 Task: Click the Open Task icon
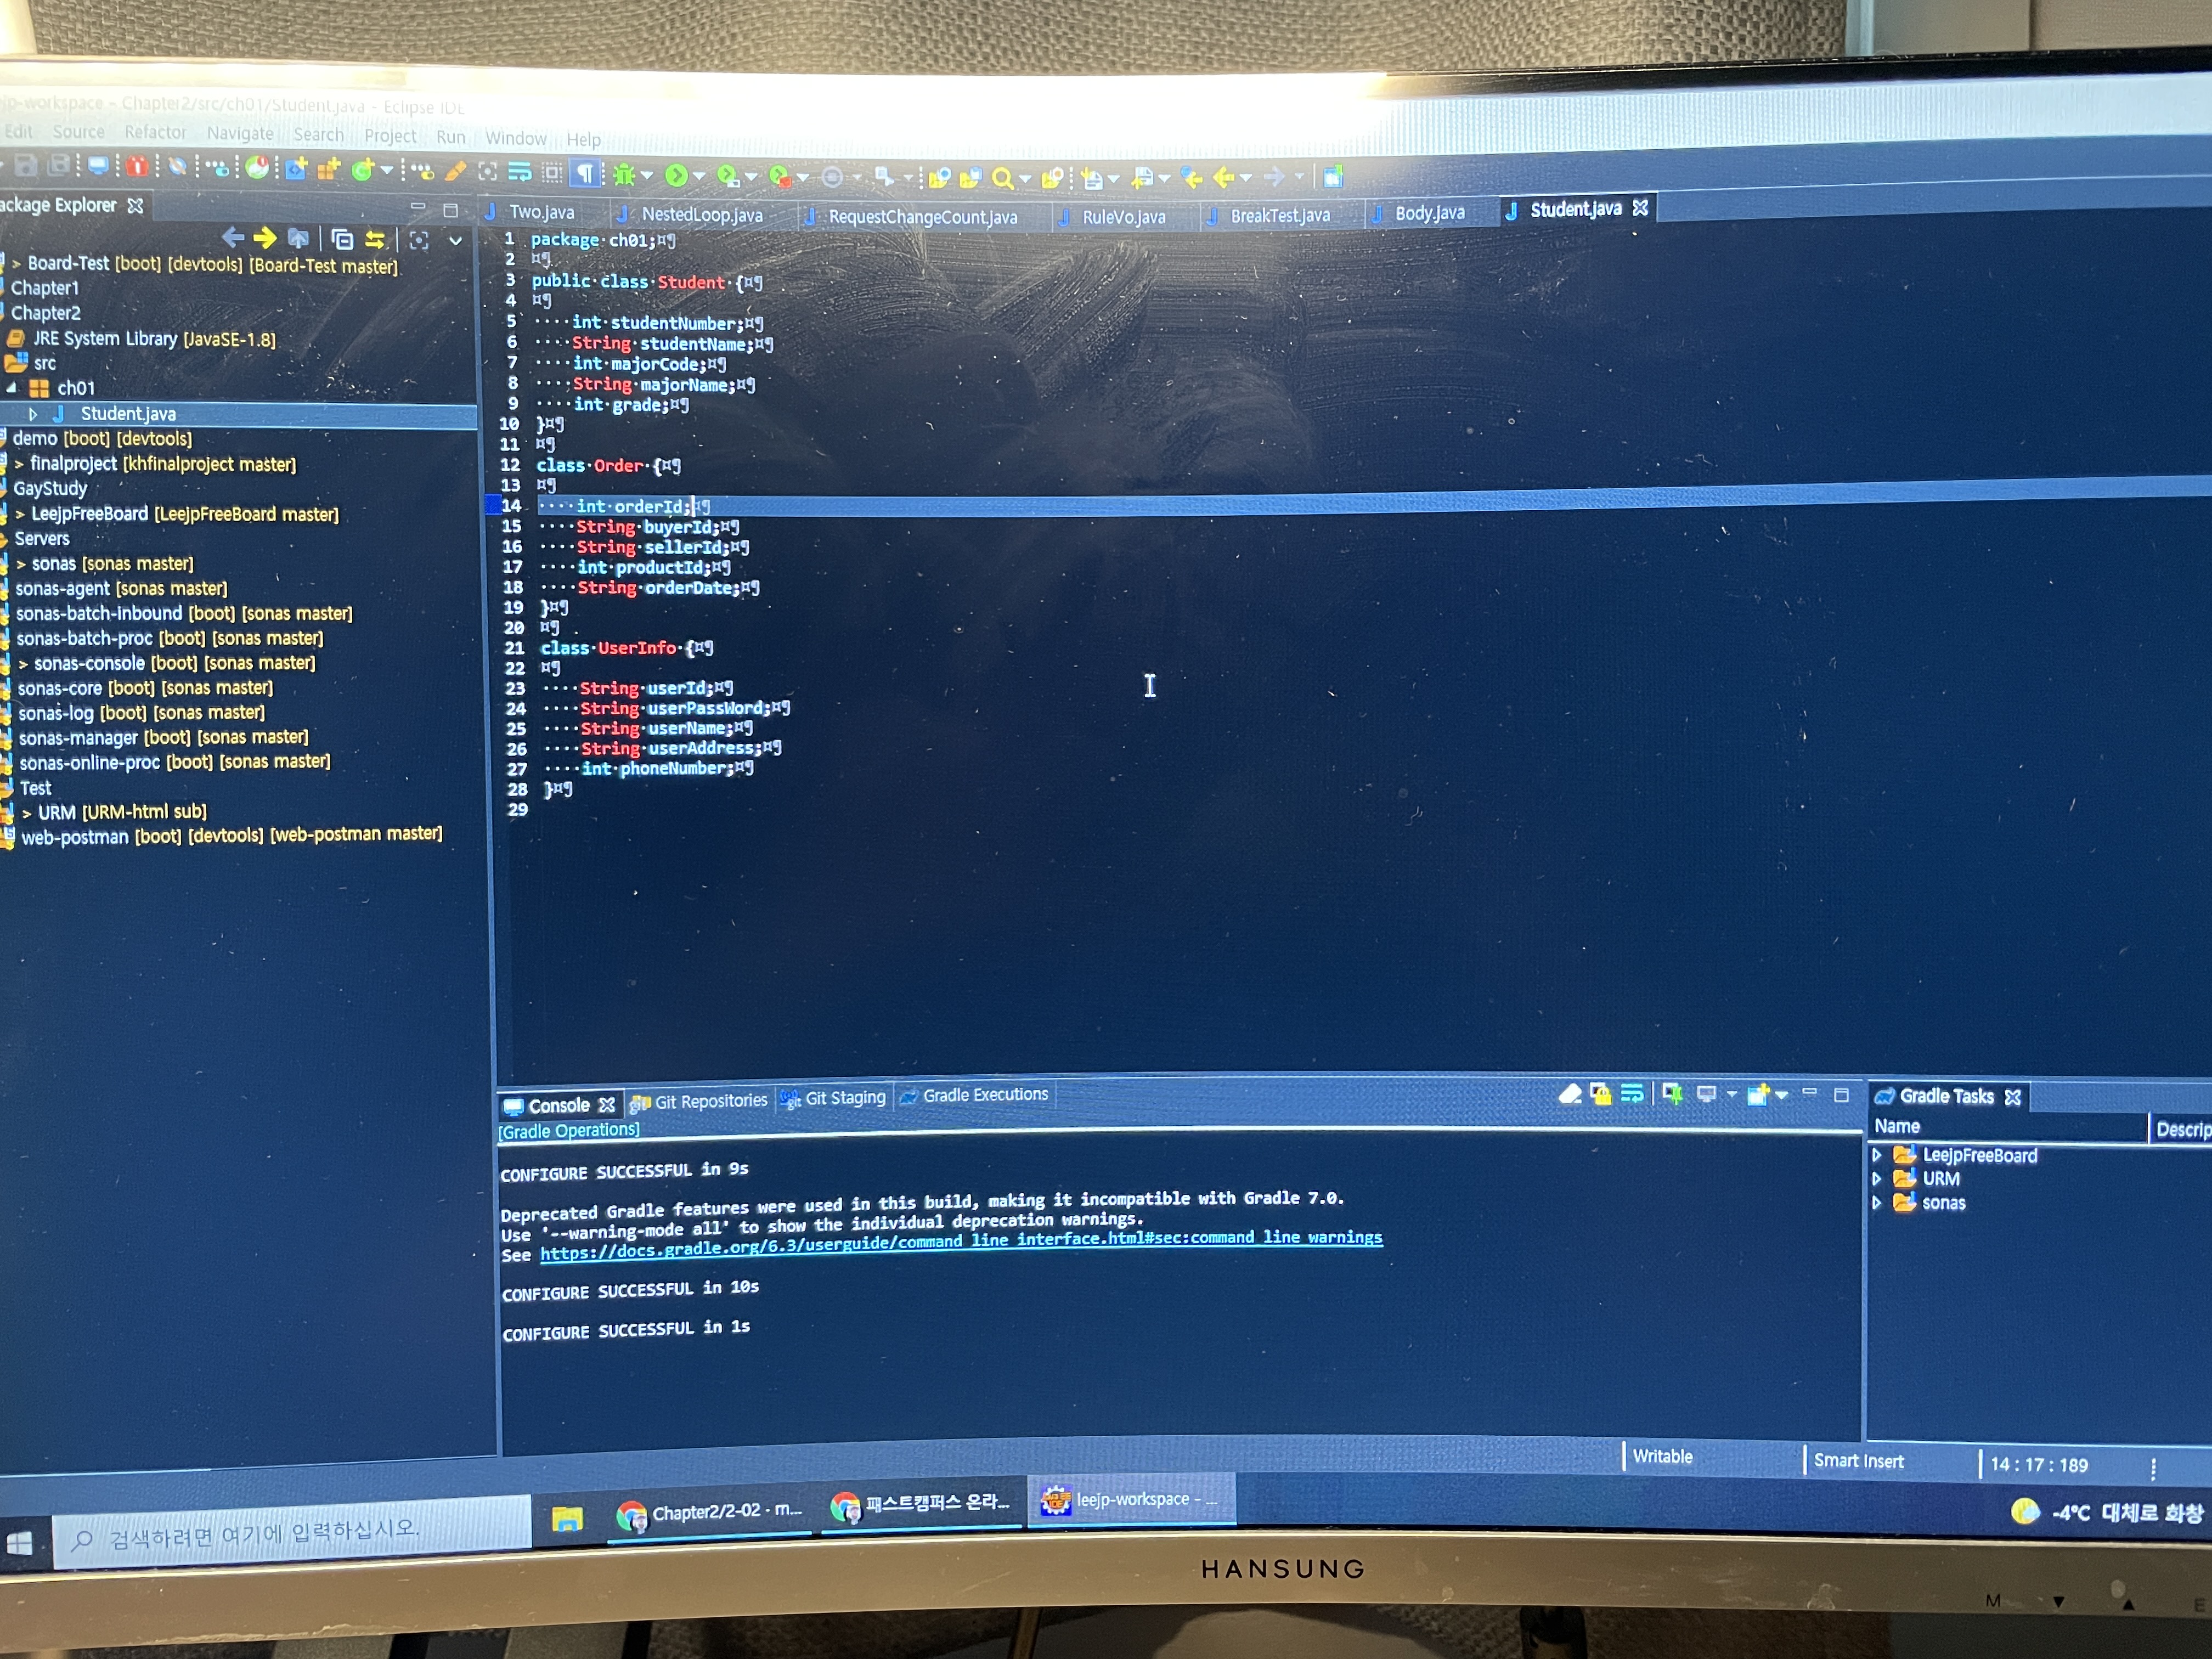971,178
